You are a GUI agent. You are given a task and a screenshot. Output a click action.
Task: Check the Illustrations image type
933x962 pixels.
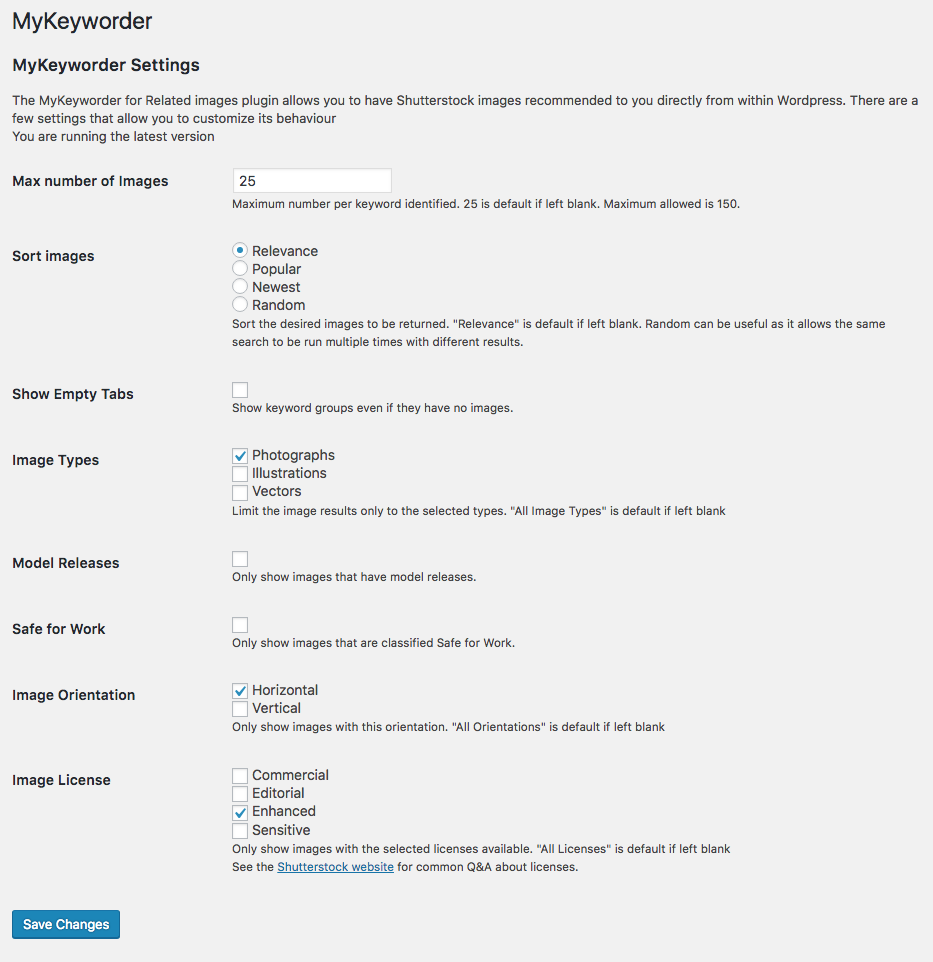click(240, 474)
